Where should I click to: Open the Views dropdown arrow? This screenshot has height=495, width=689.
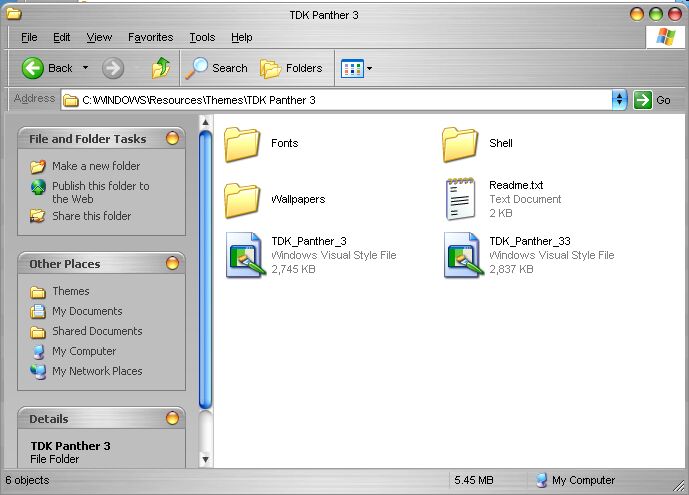click(370, 68)
